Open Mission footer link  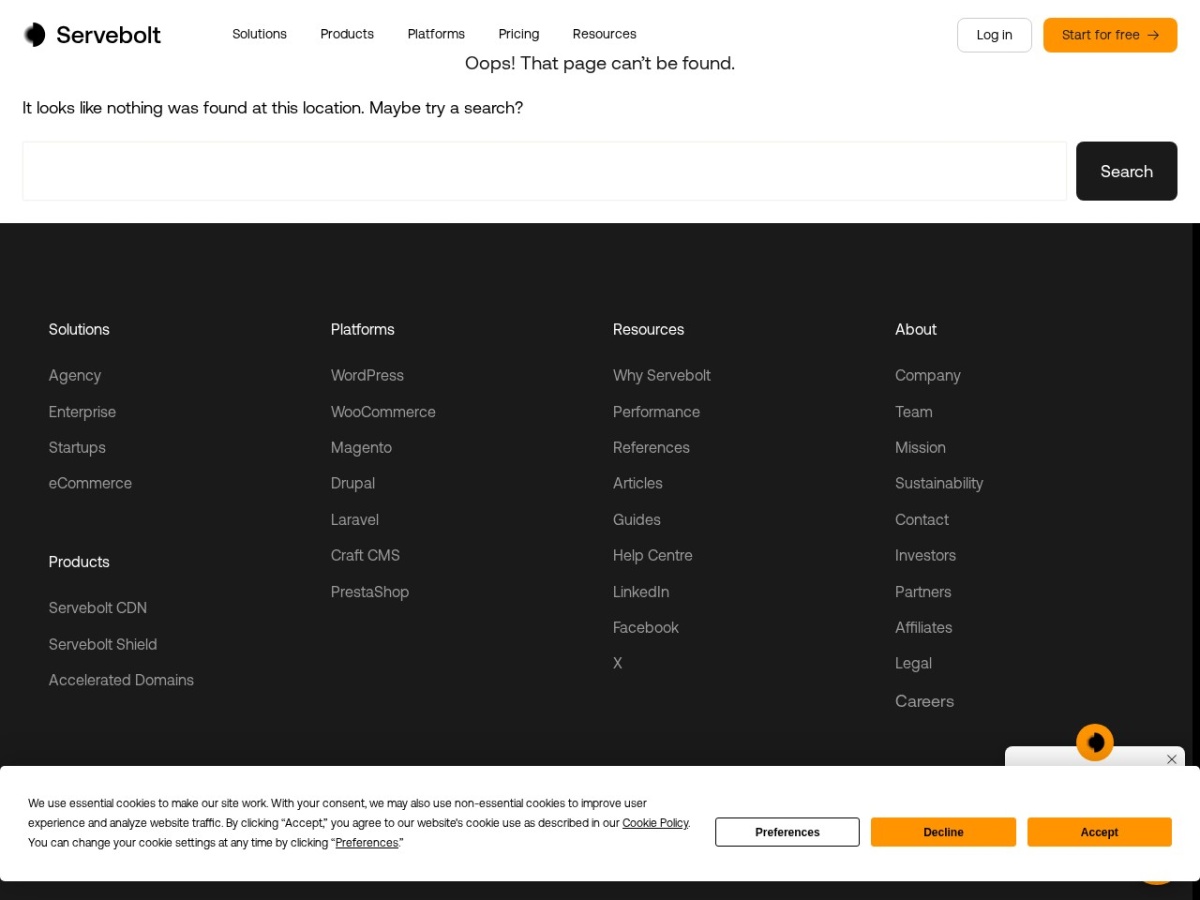[x=920, y=448]
